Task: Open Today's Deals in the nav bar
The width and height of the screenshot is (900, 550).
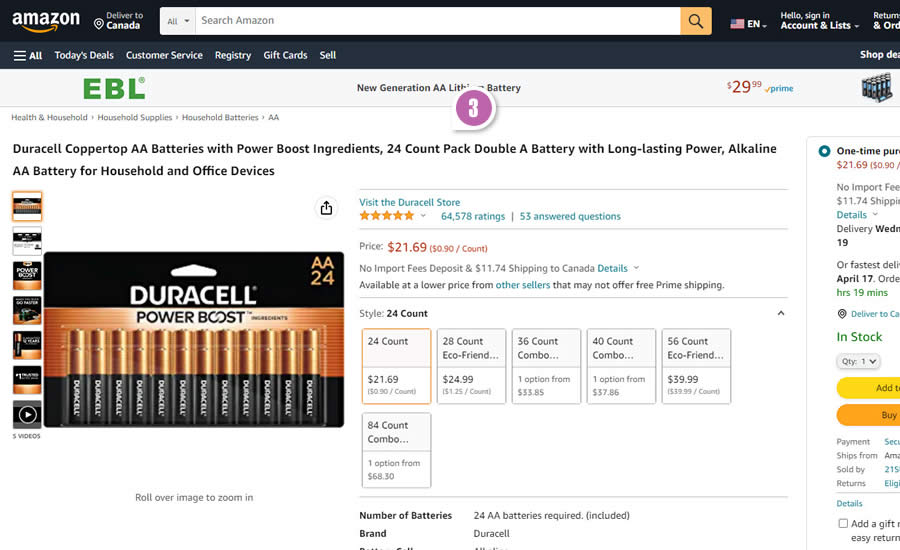Action: pos(84,55)
